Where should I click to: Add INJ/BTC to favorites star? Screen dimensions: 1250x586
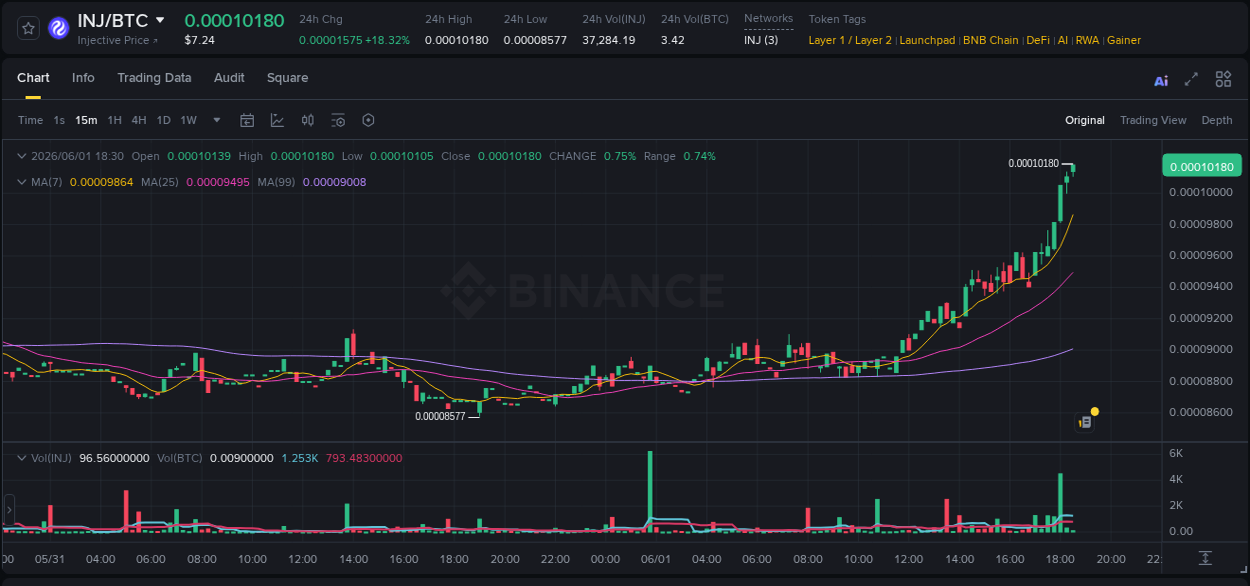coord(29,28)
